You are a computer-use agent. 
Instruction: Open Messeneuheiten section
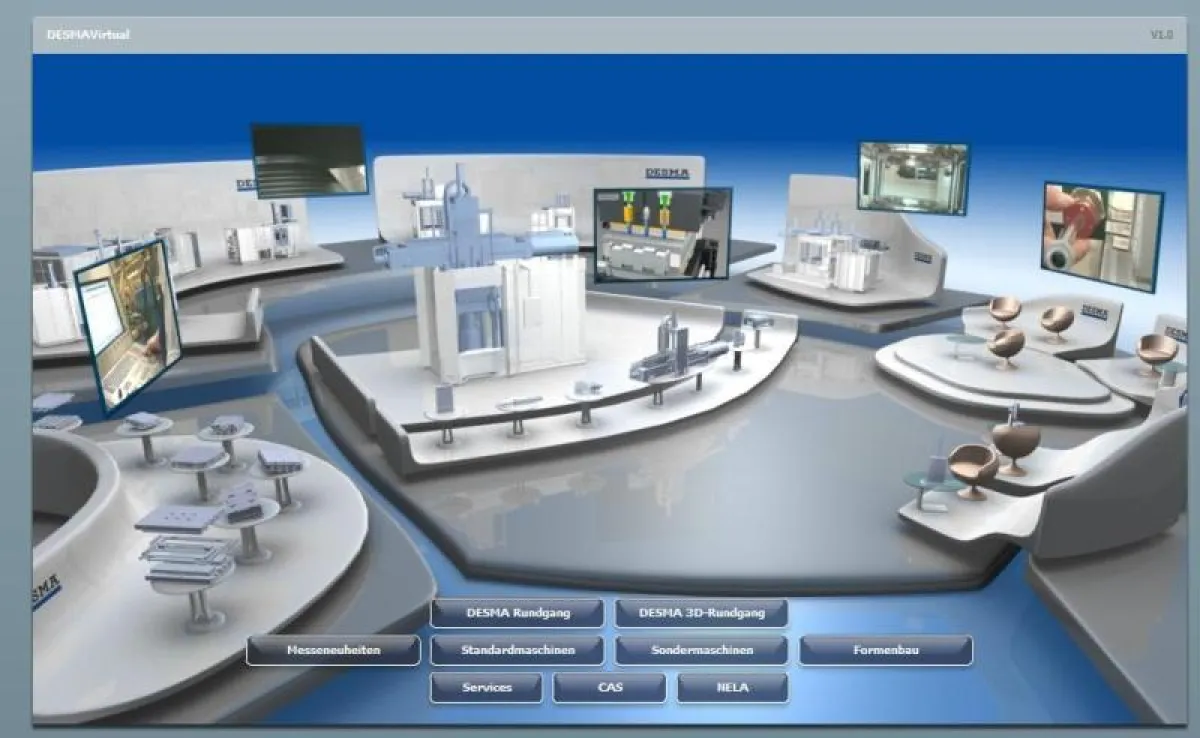pos(333,650)
